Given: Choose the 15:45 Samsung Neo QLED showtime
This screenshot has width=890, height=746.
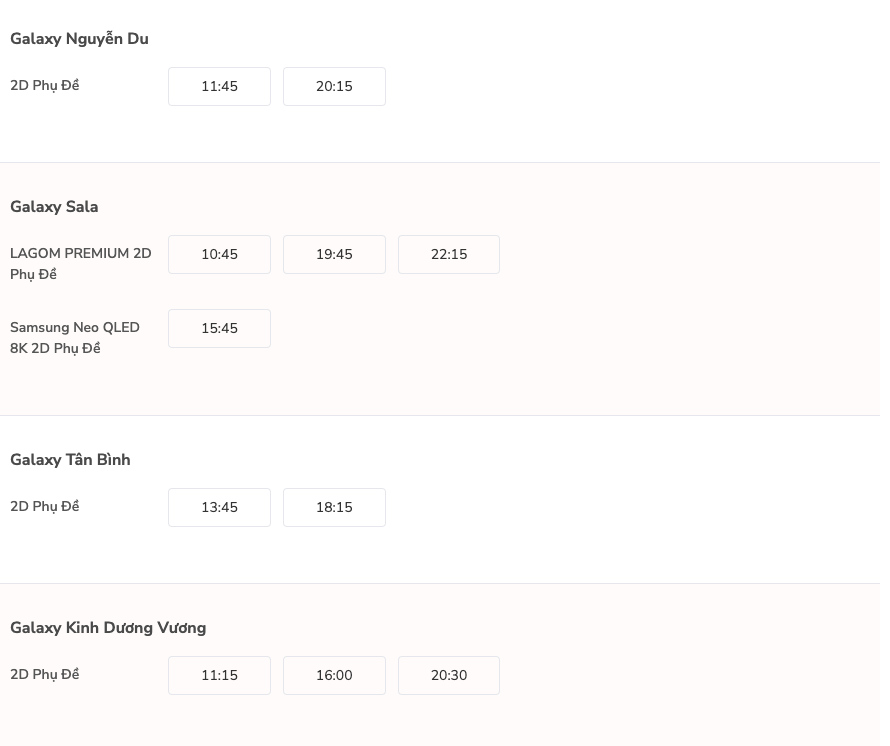Looking at the screenshot, I should (x=219, y=328).
